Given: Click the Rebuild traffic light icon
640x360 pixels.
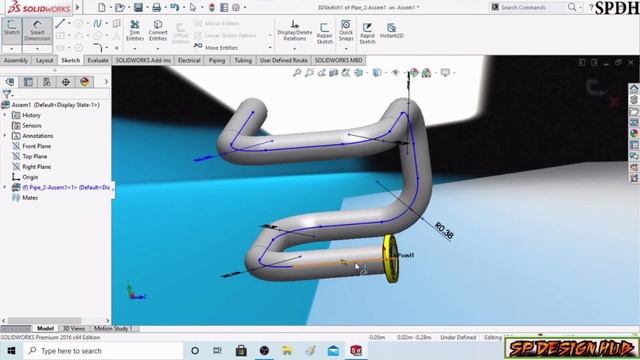Looking at the screenshot, I should tap(212, 7).
